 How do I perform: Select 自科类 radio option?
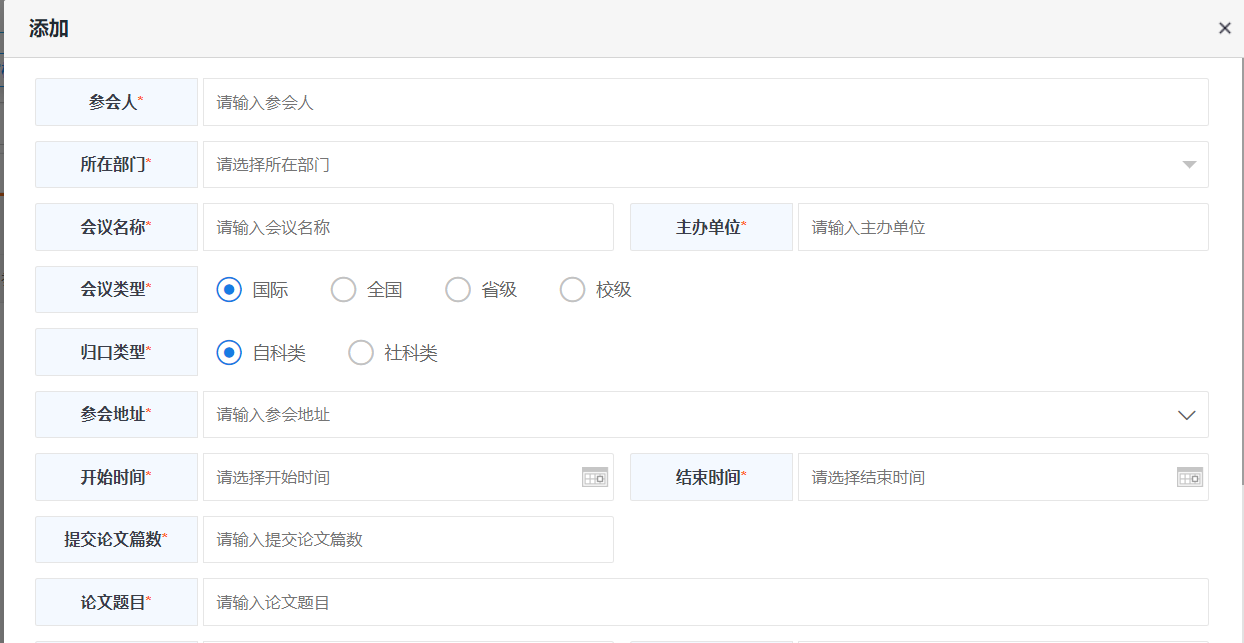click(x=229, y=353)
